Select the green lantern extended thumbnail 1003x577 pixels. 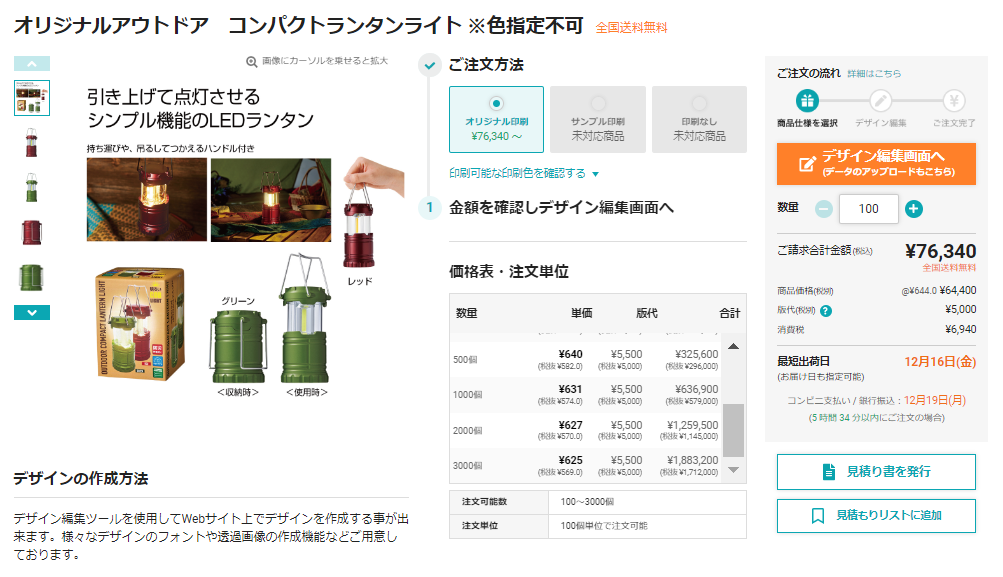[31, 187]
